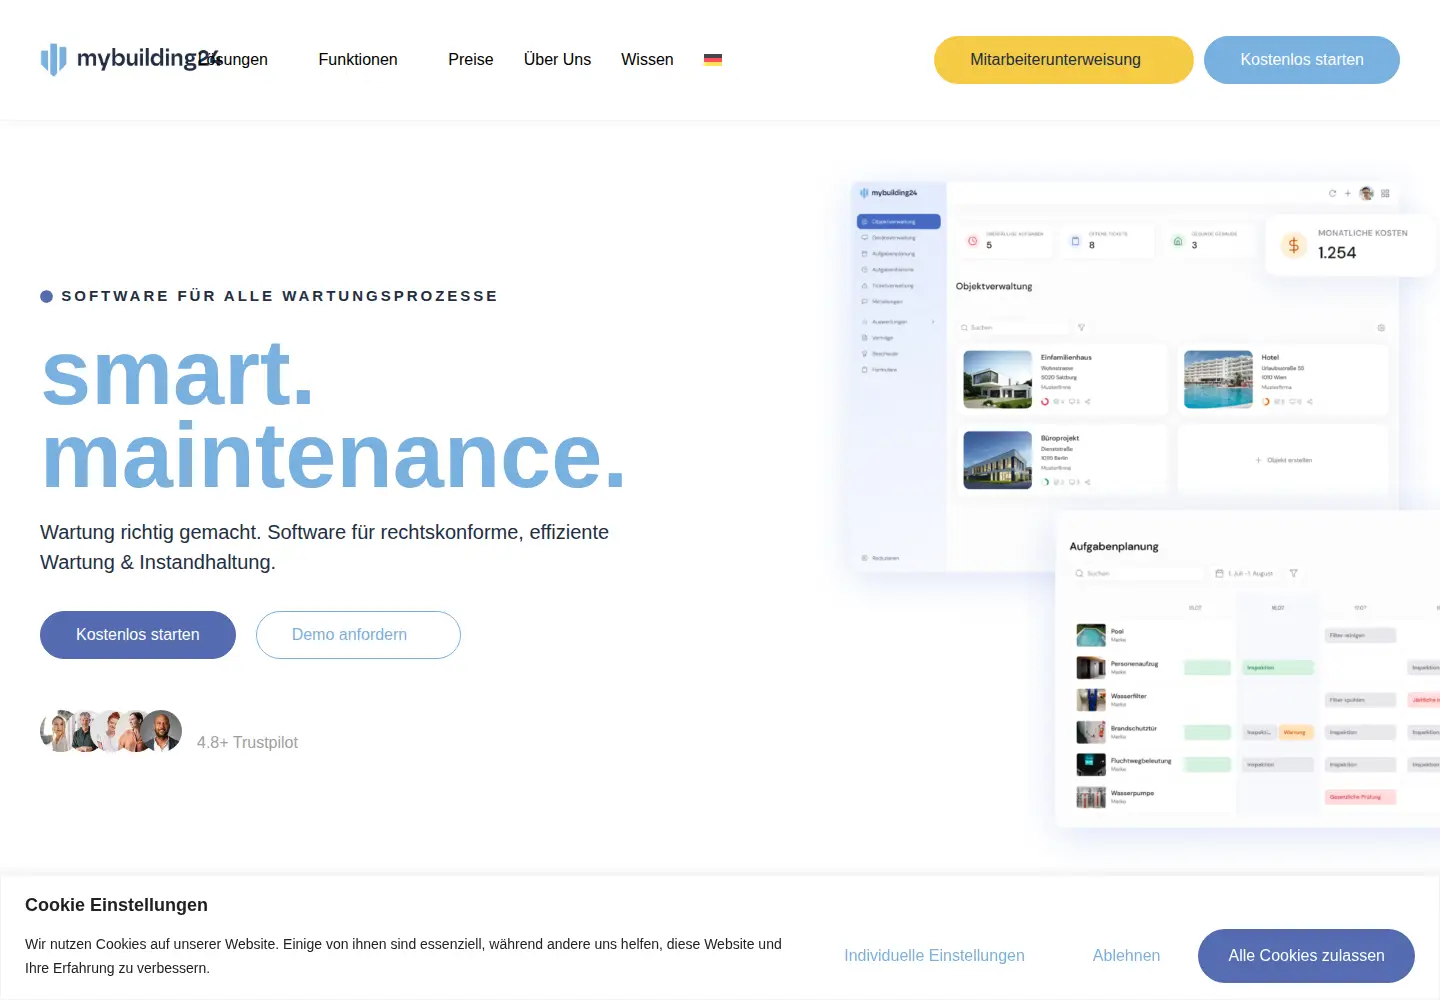Screen dimensions: 1440x1000
Task: Switch language via the German flag icon
Action: 713,60
